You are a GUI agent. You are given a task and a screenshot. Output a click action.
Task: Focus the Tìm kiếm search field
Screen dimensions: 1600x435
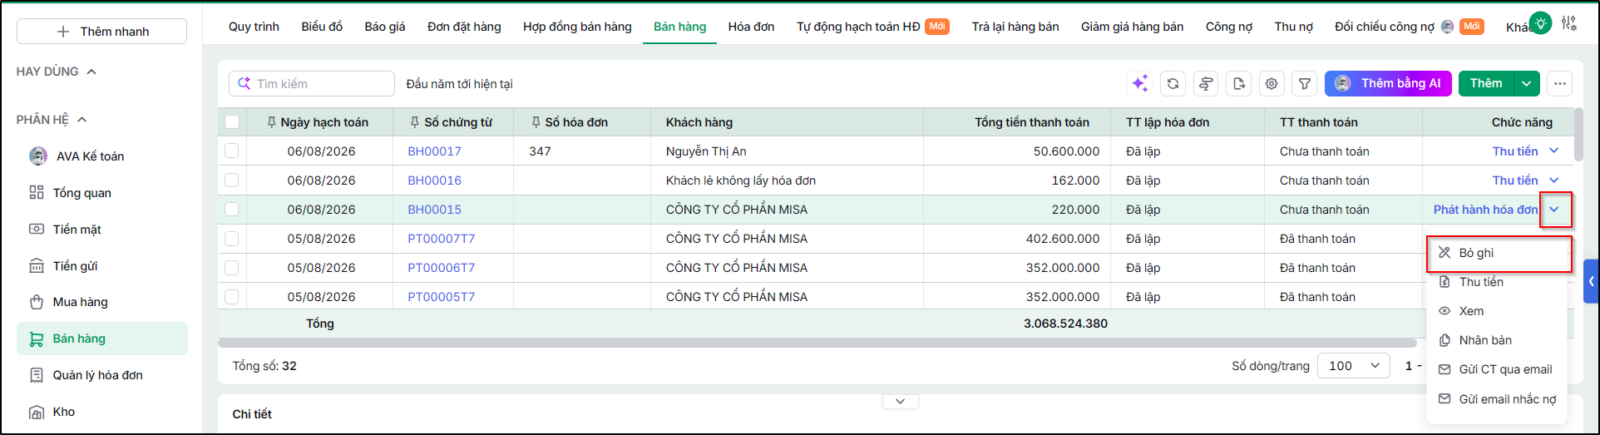coord(312,84)
